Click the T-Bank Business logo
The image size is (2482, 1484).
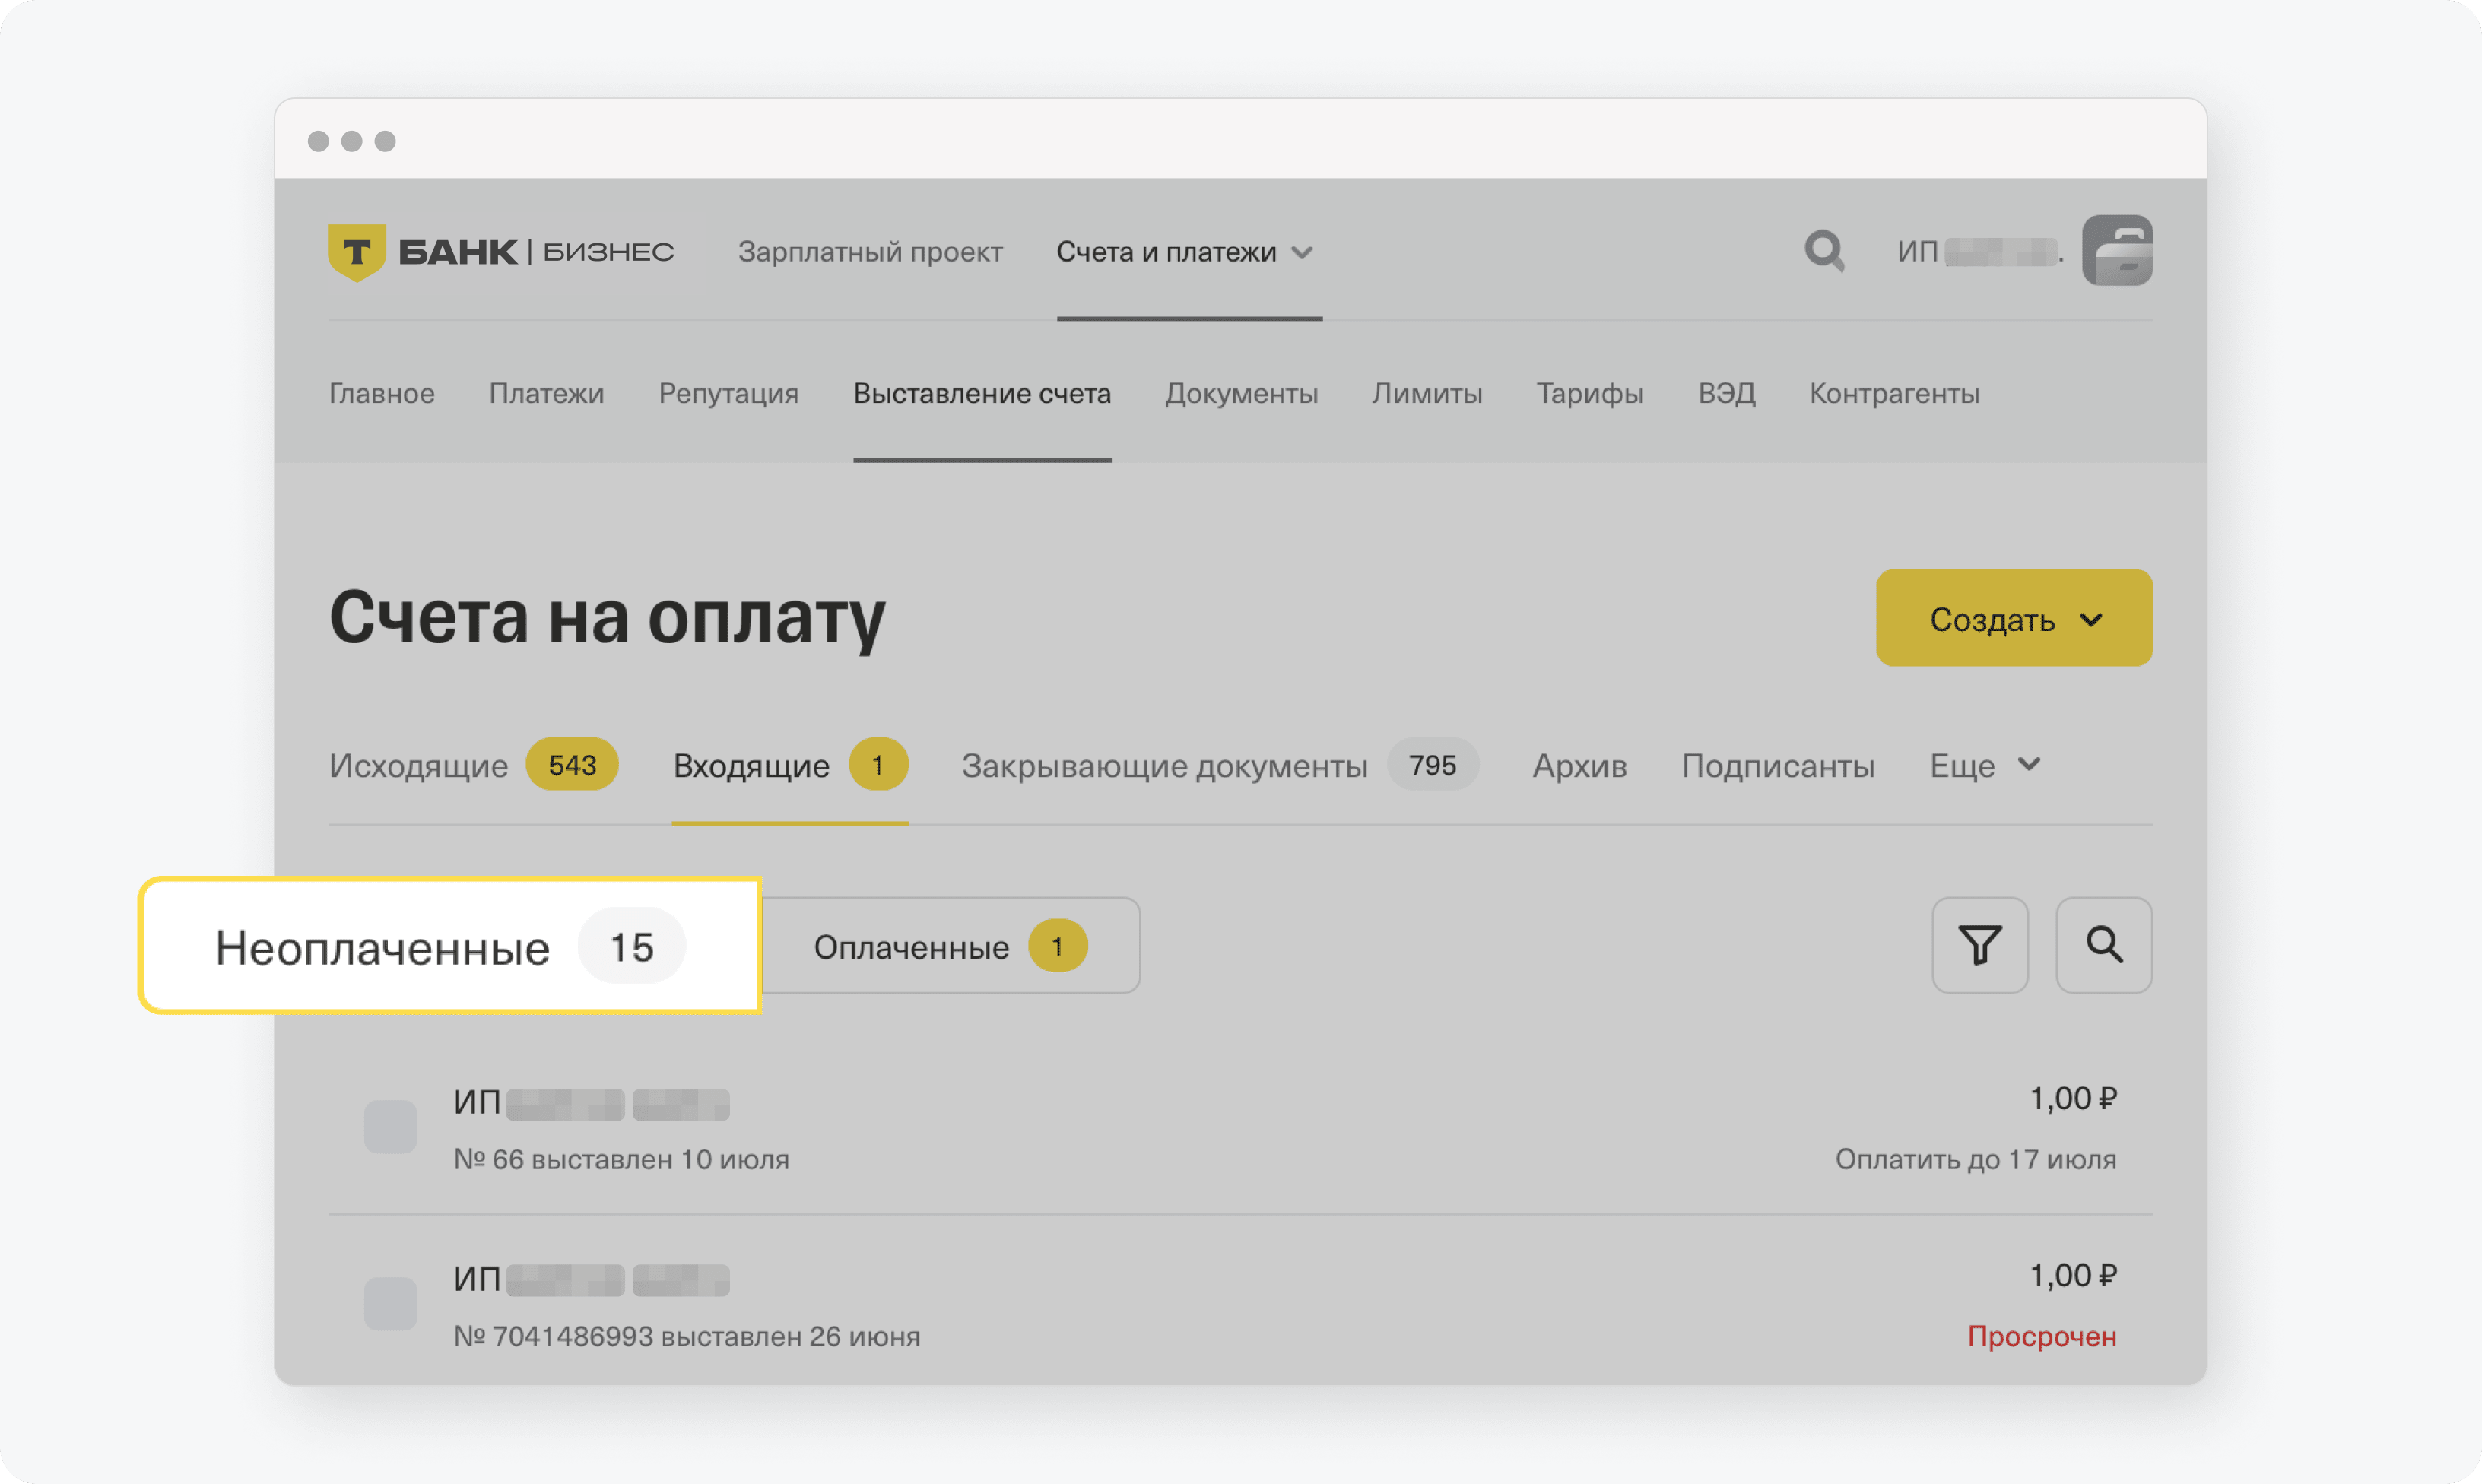tap(501, 252)
